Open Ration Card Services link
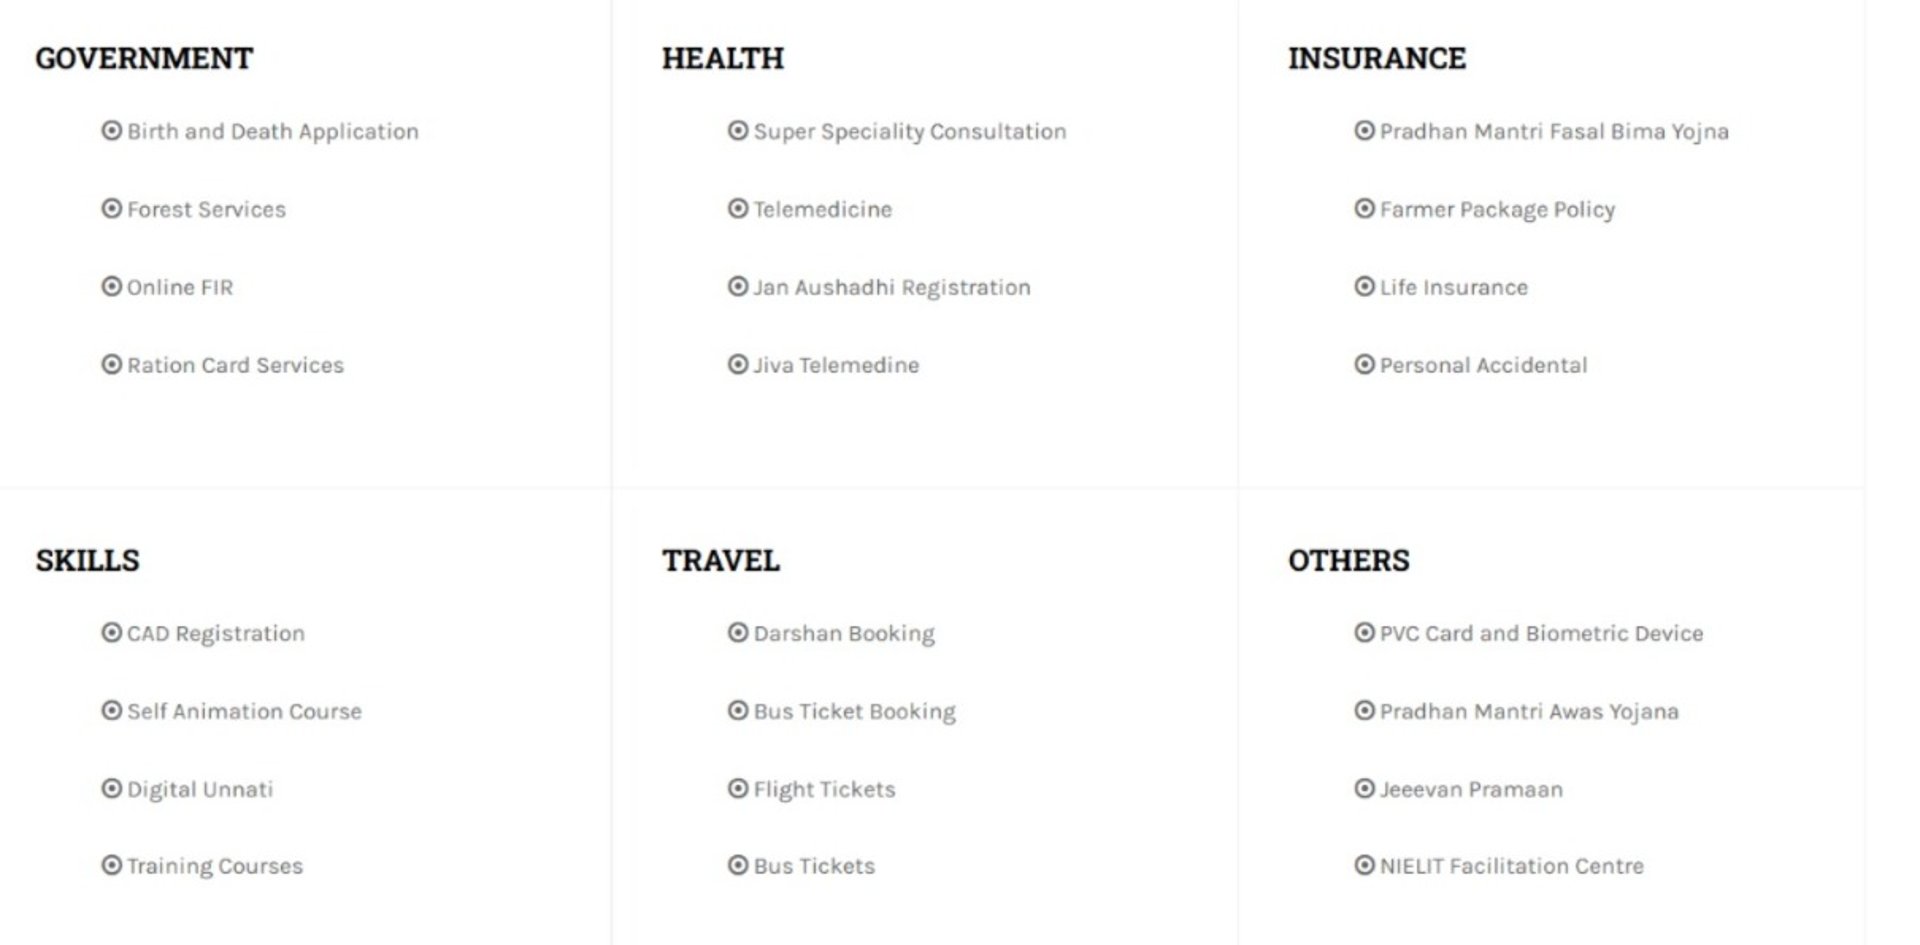 point(235,366)
